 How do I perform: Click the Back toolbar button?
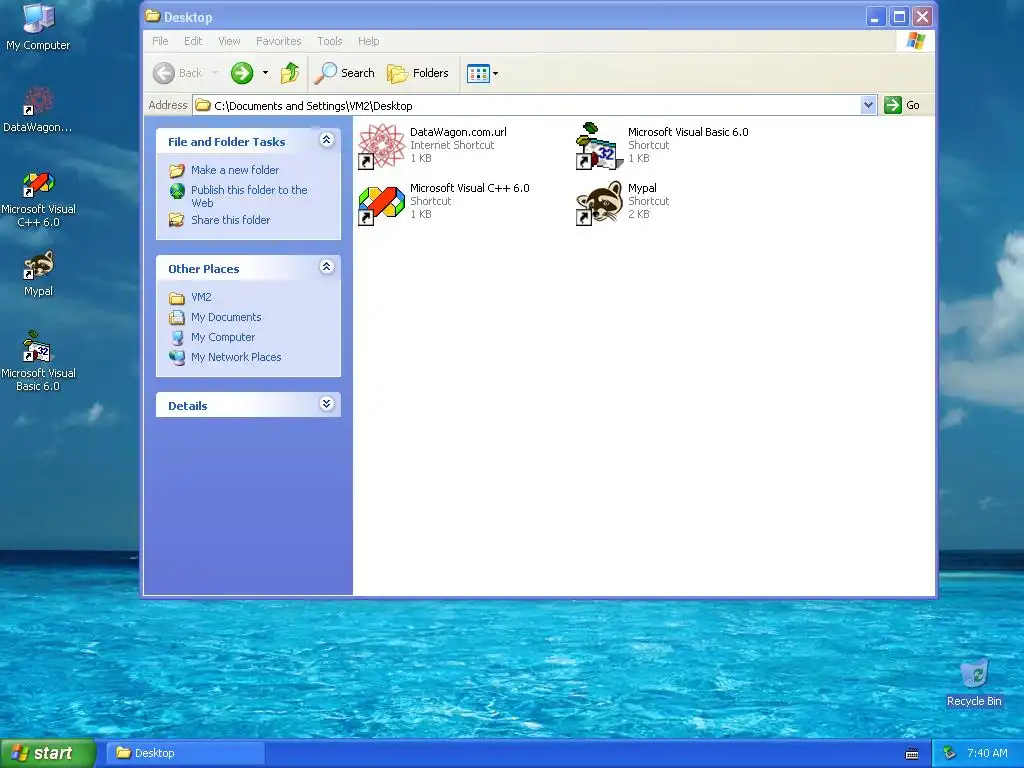(x=178, y=73)
